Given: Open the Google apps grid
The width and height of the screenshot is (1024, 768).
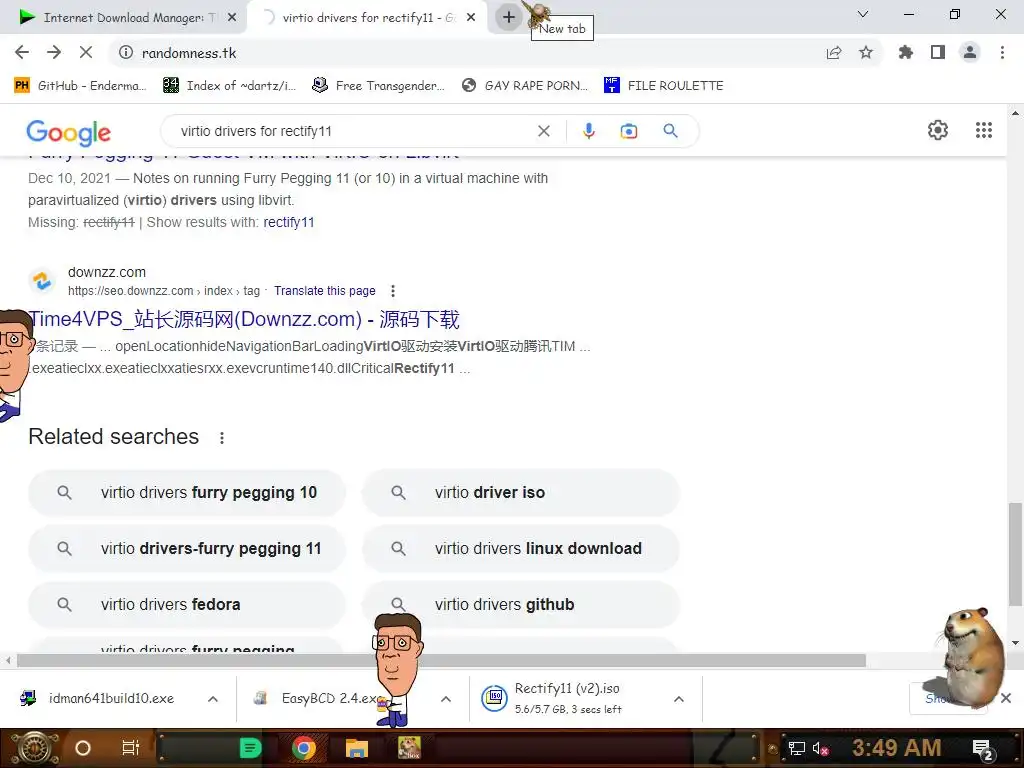Looking at the screenshot, I should tap(984, 130).
